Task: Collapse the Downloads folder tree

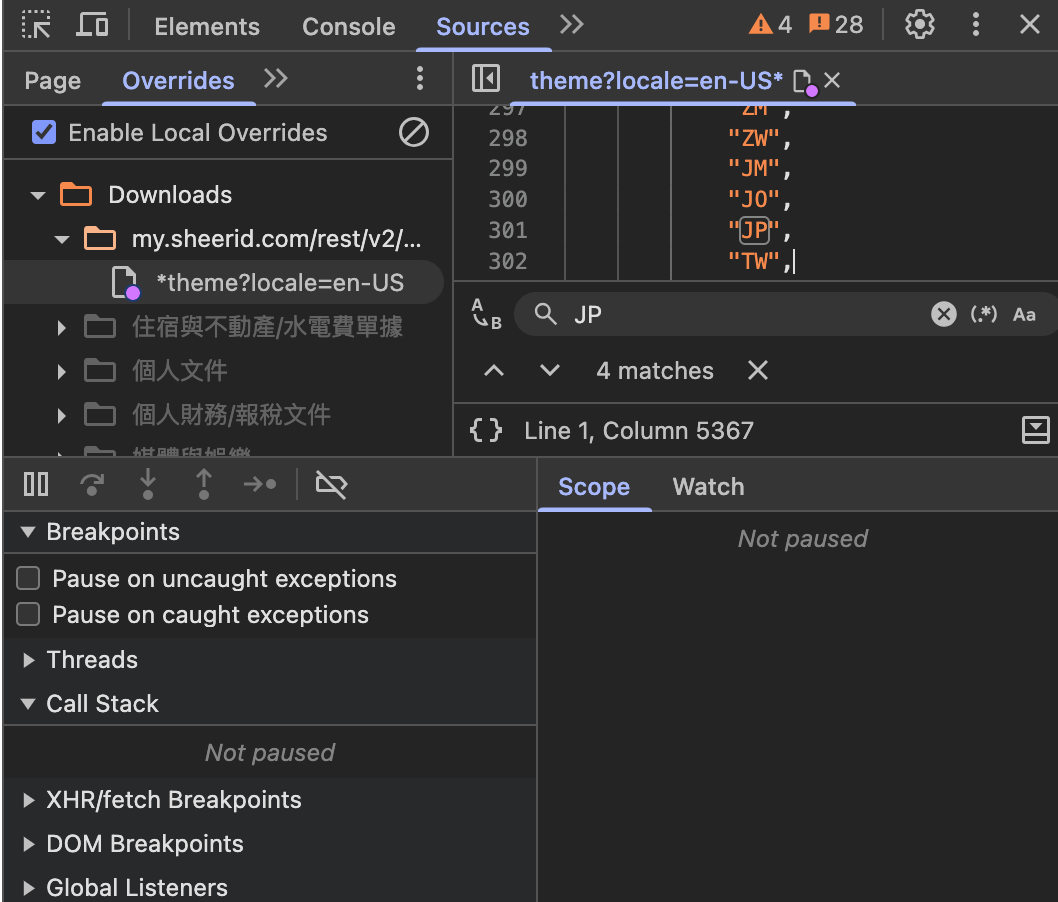Action: [x=38, y=195]
